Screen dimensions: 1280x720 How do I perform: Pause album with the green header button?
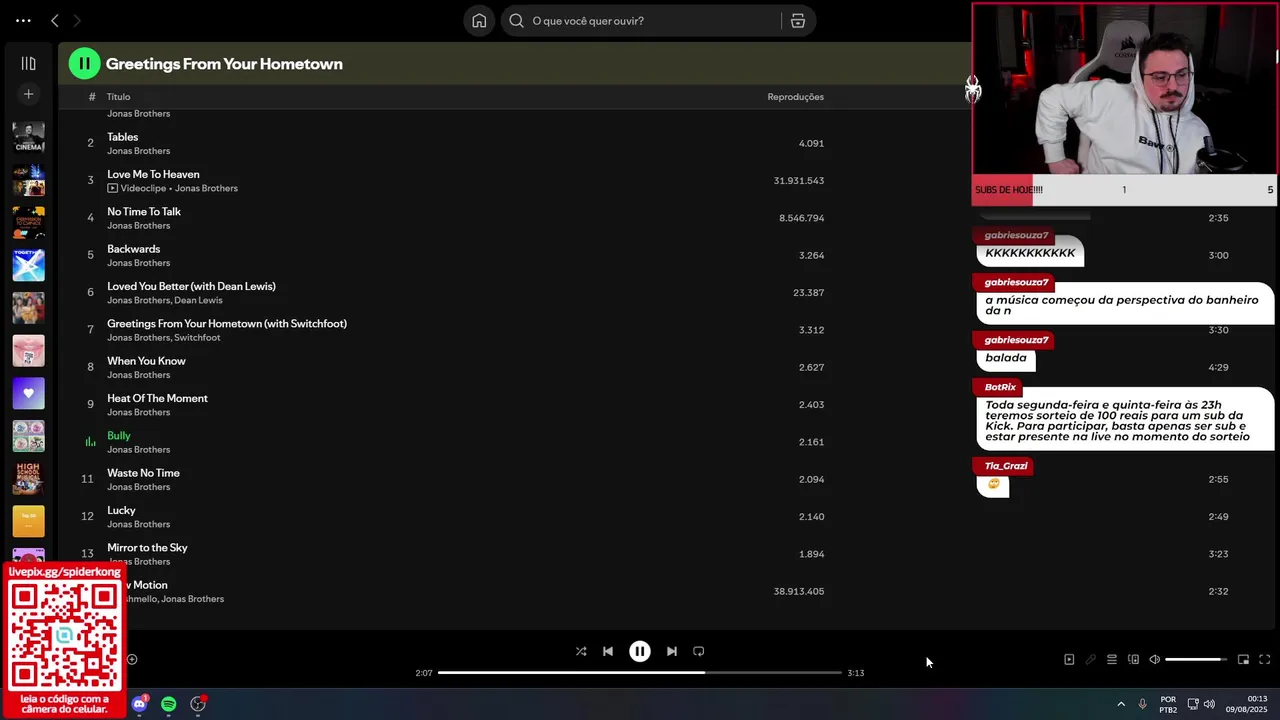coord(84,63)
